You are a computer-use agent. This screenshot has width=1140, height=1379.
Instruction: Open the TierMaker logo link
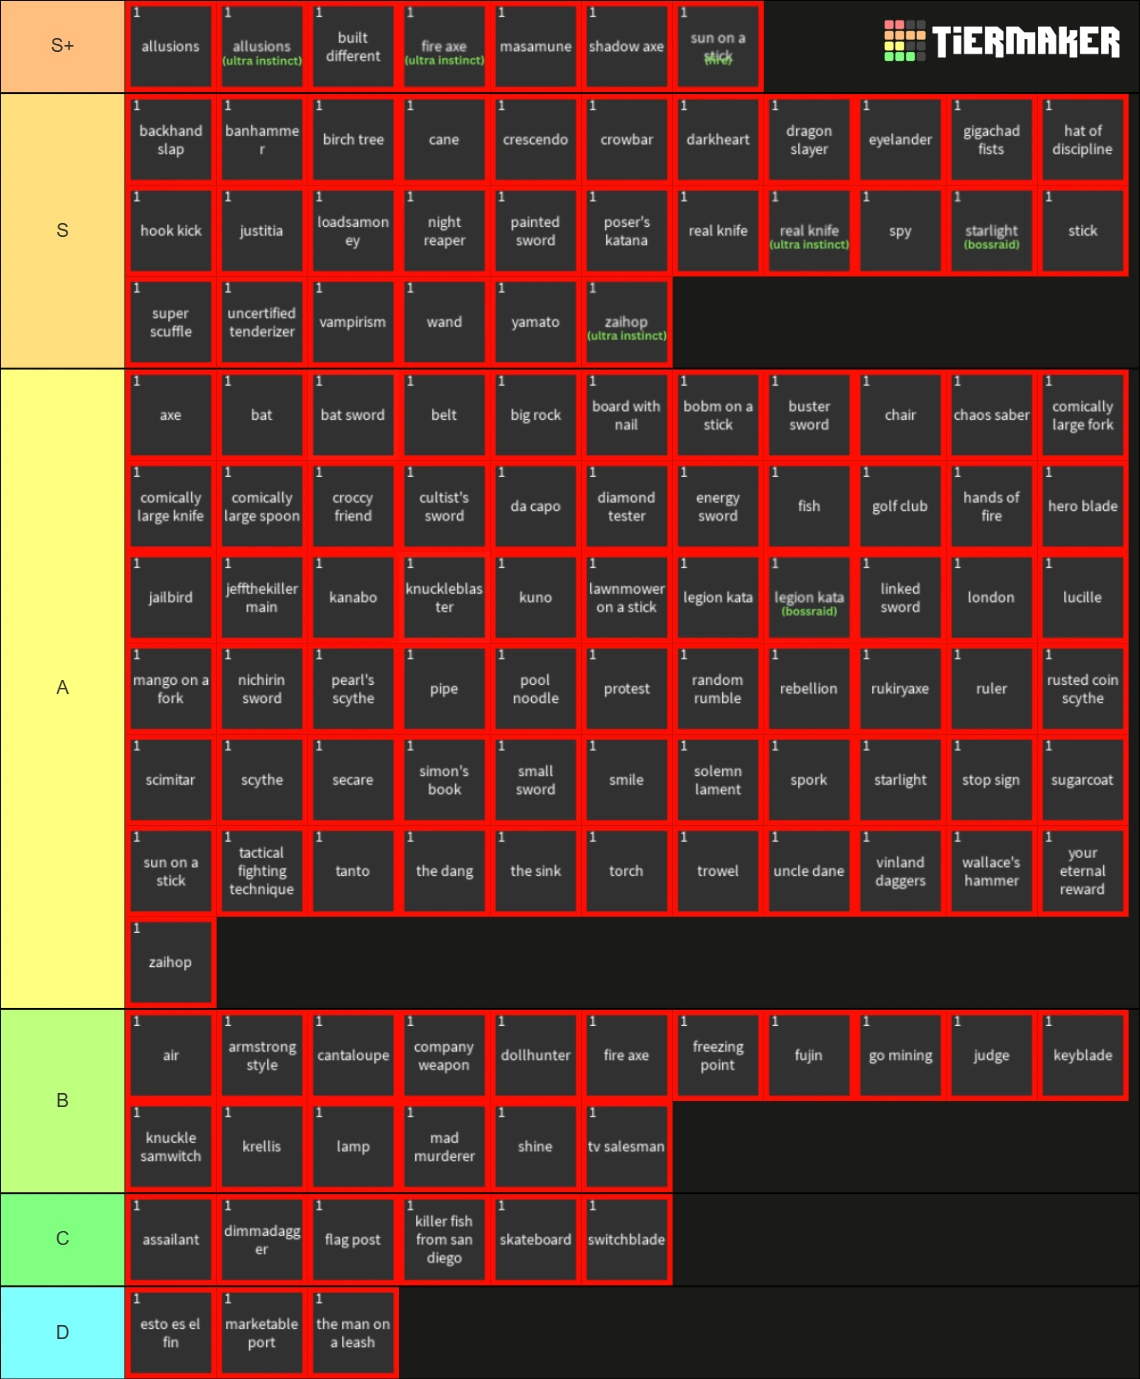click(x=1000, y=44)
